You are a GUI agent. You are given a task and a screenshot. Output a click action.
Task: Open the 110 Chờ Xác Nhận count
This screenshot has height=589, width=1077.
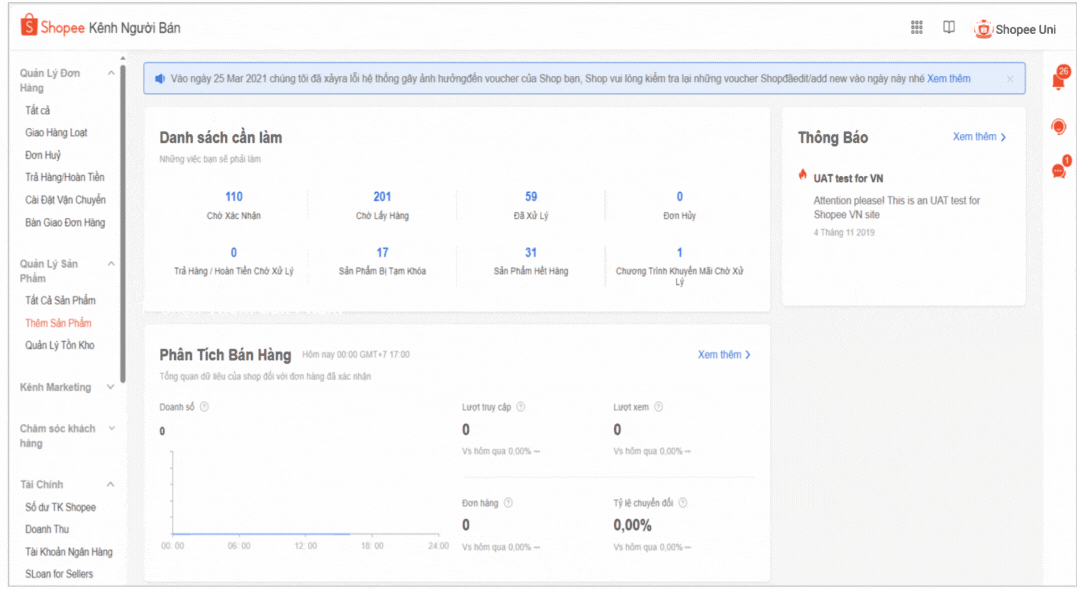(x=234, y=197)
